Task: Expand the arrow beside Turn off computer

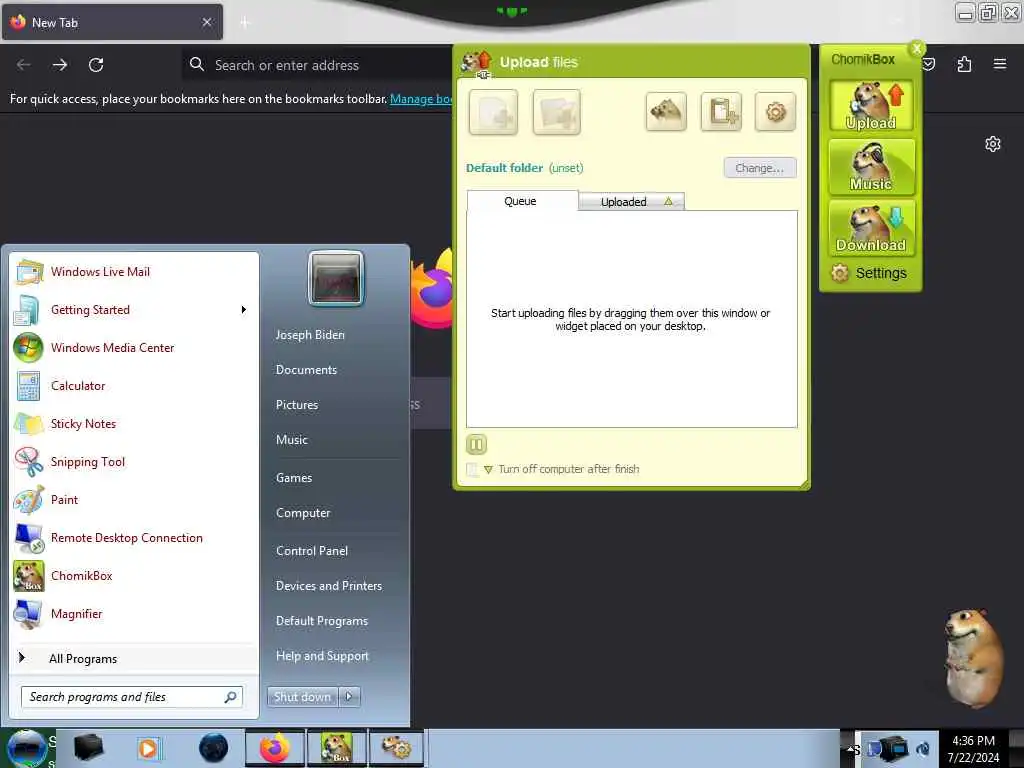Action: pos(488,470)
